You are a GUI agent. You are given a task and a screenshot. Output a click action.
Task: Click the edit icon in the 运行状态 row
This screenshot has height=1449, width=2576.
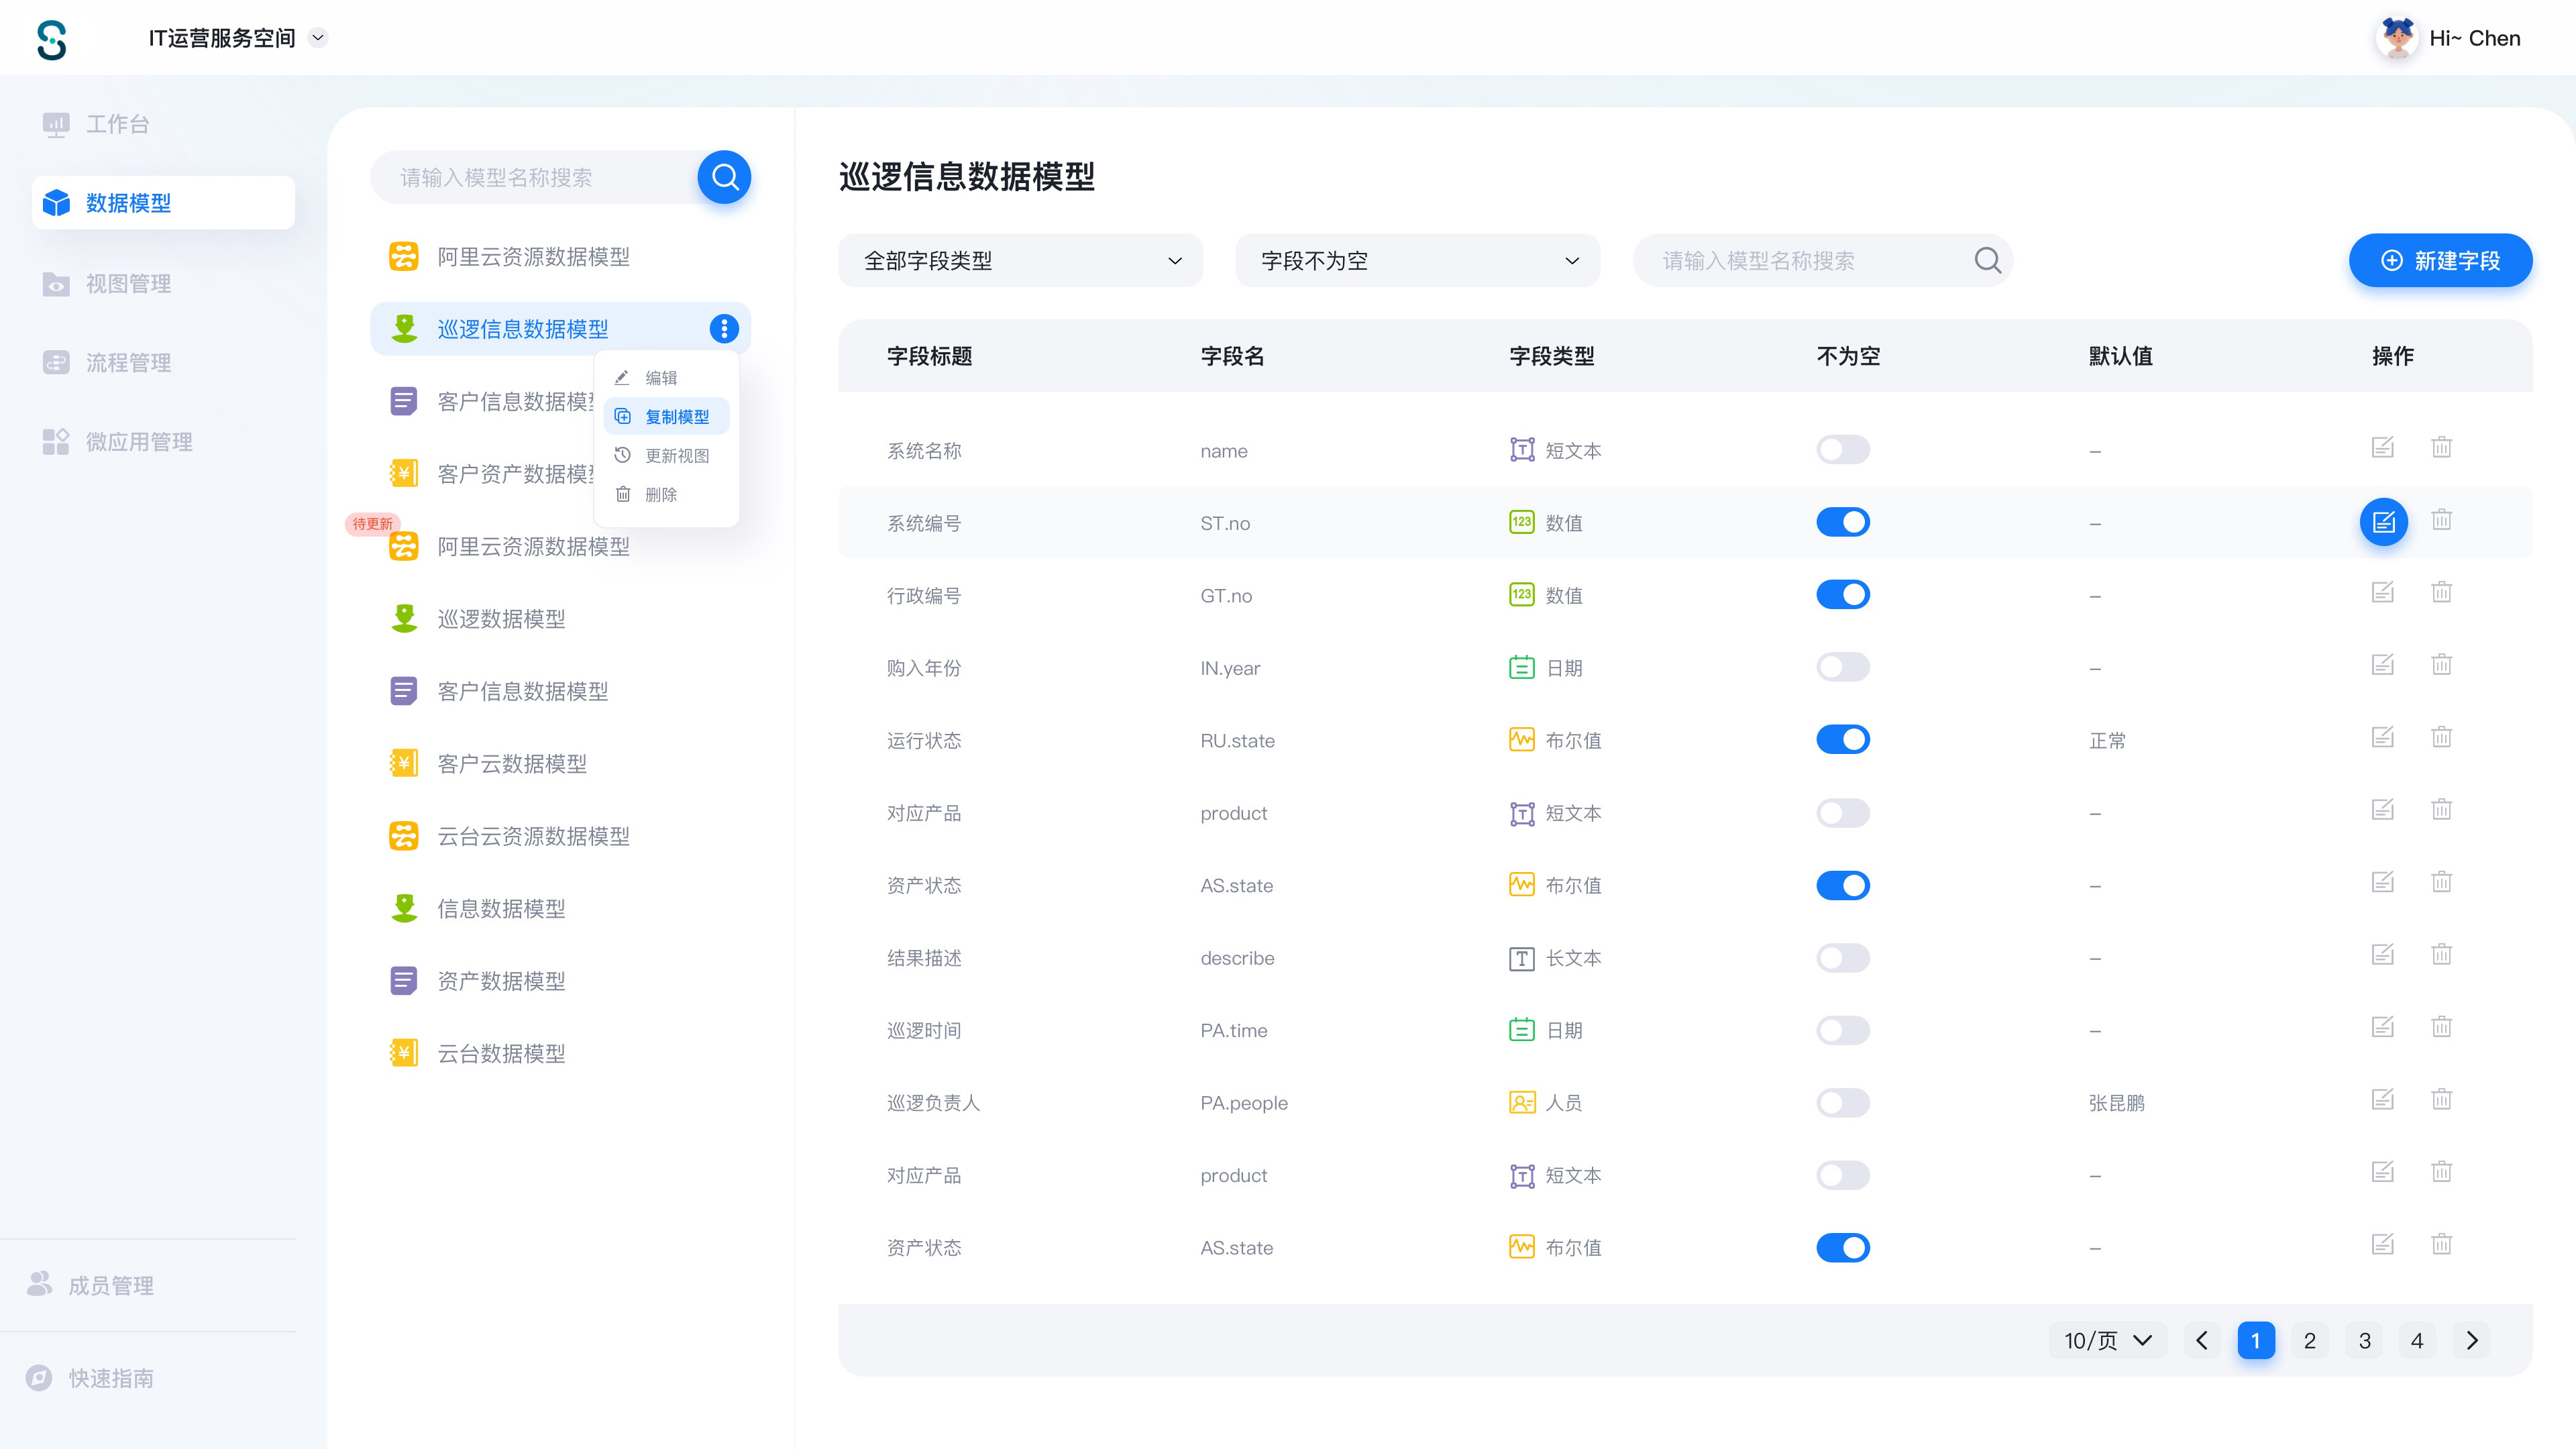2382,737
